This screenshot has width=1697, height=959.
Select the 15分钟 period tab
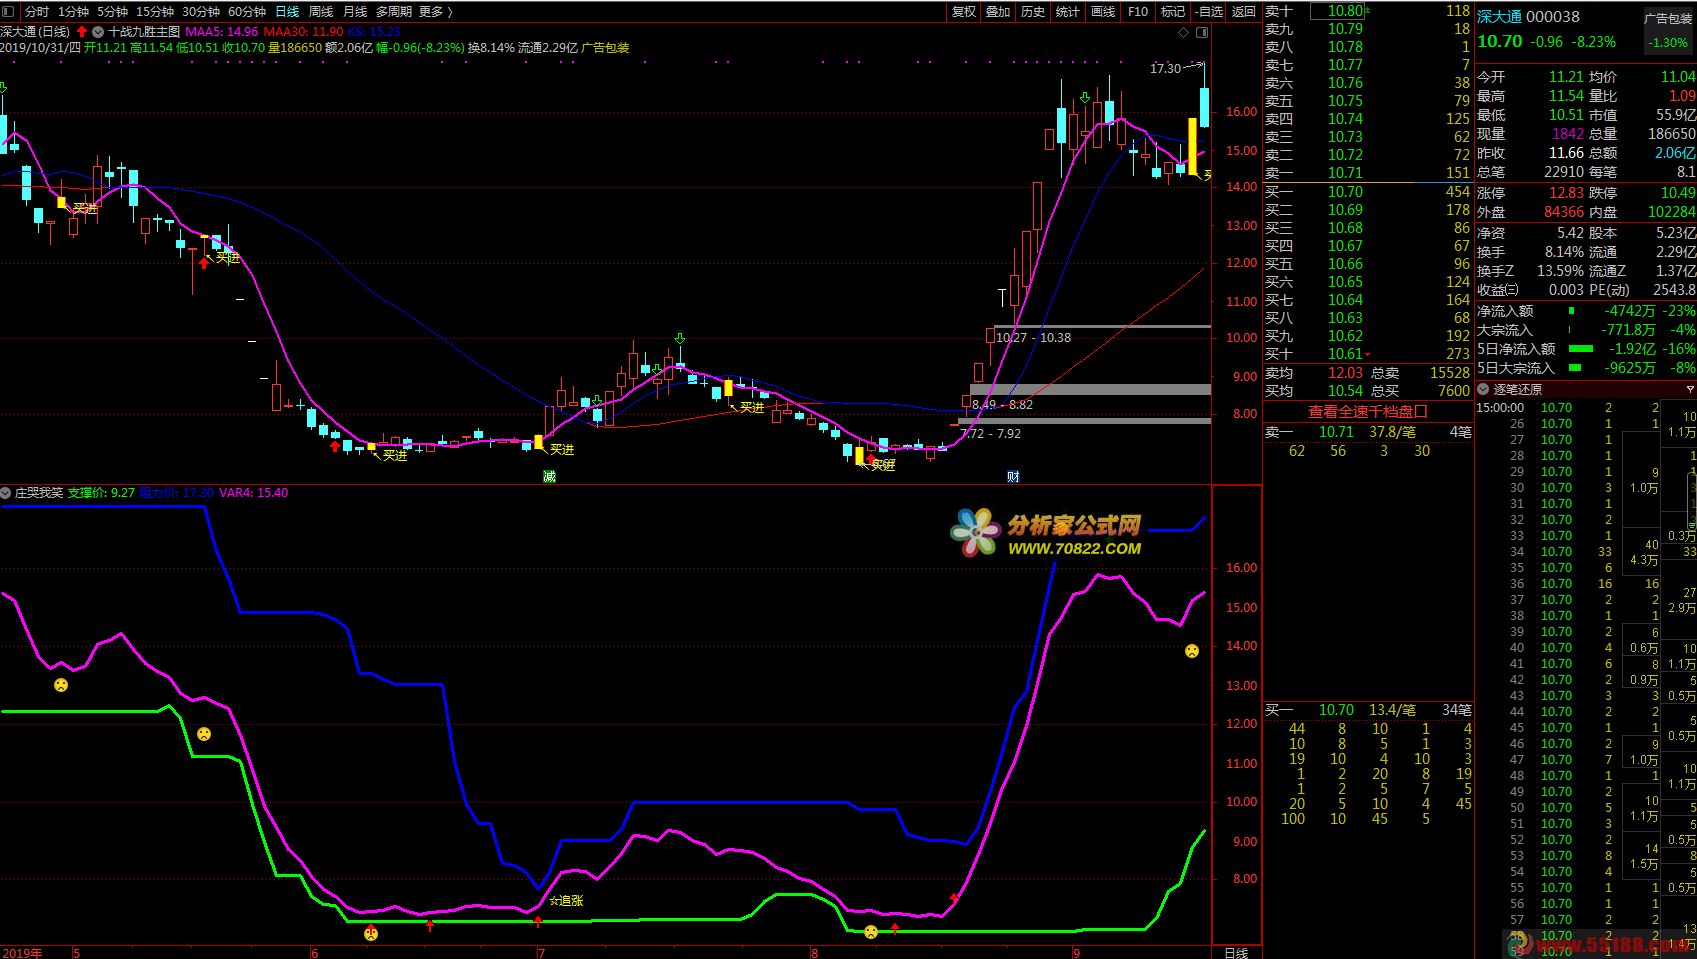click(x=154, y=11)
